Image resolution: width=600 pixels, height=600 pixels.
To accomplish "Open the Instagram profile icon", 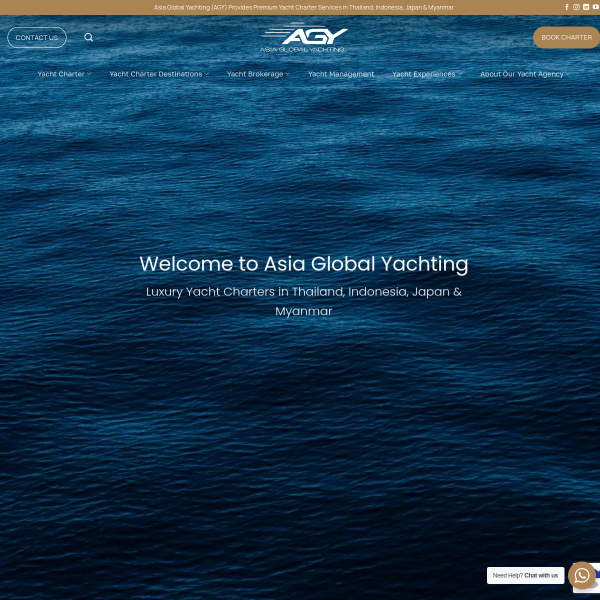I will (576, 7).
